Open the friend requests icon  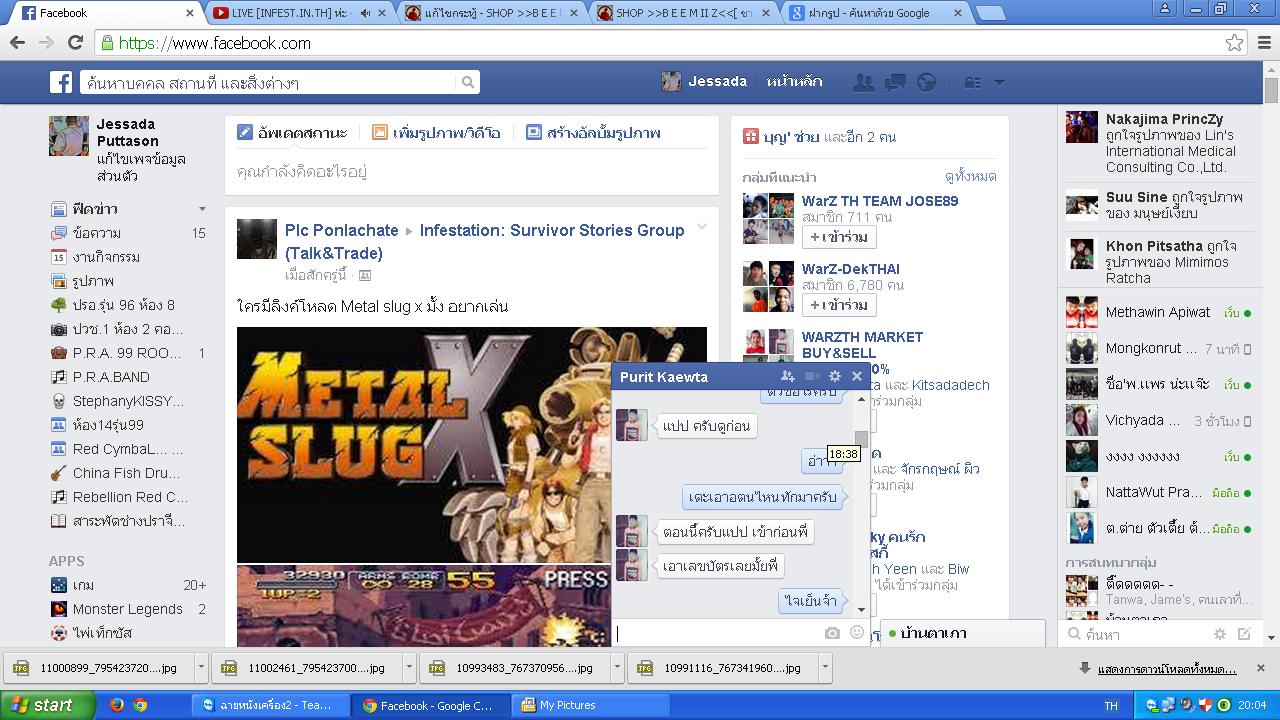pos(863,82)
